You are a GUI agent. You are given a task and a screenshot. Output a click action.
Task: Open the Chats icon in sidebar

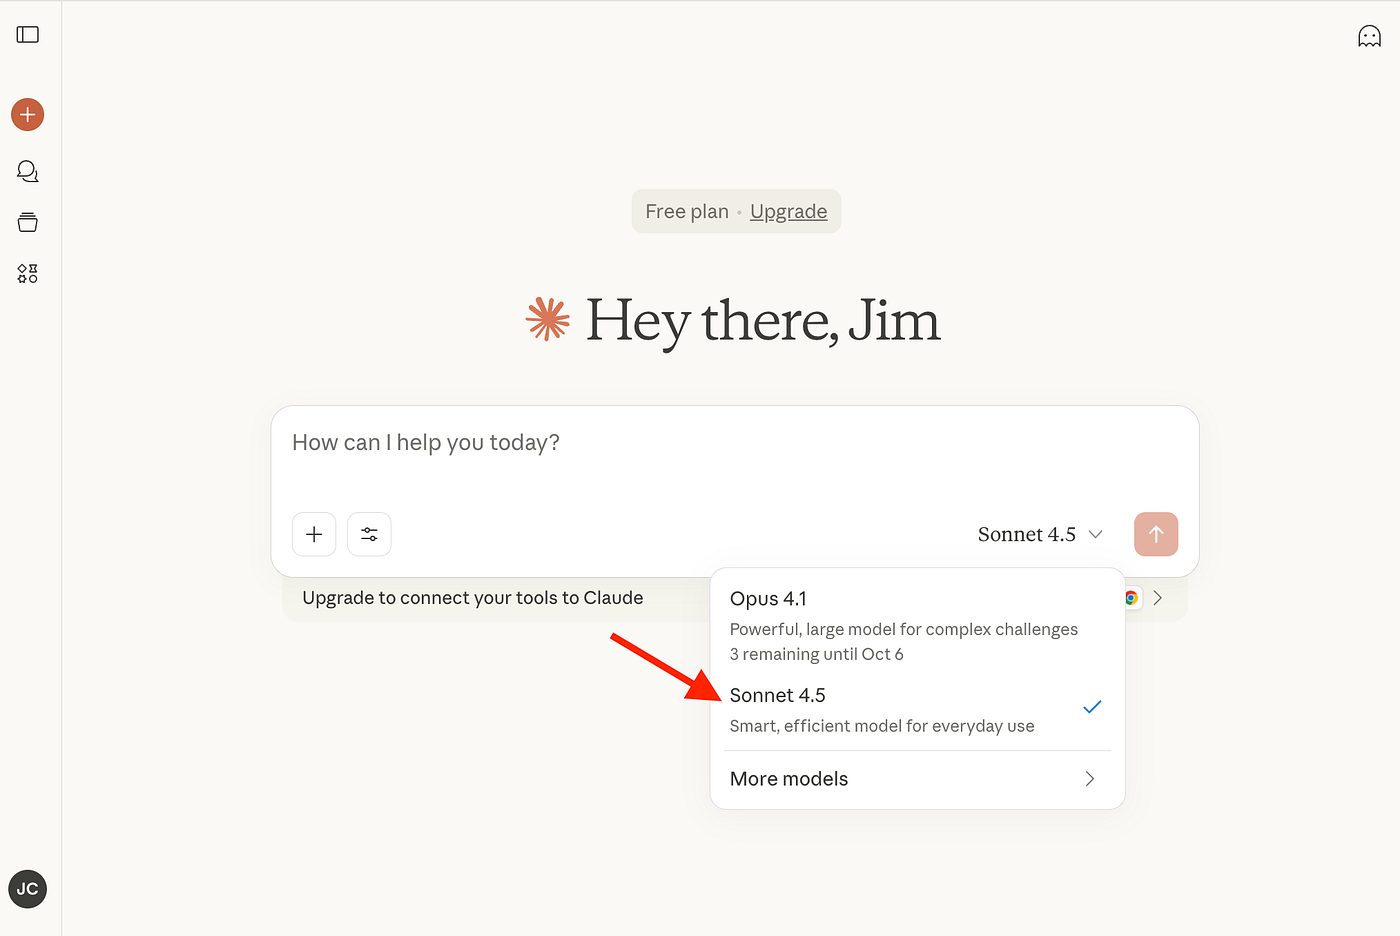point(28,171)
